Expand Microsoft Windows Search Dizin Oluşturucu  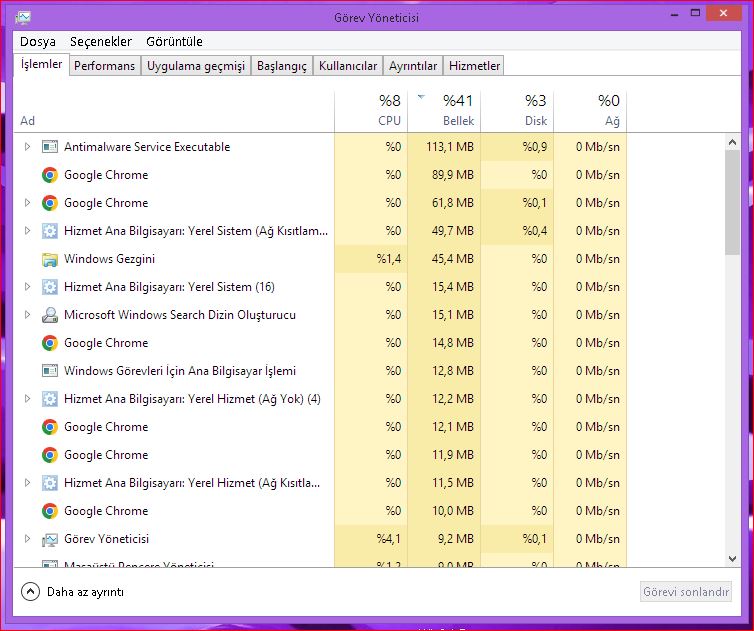click(x=27, y=315)
